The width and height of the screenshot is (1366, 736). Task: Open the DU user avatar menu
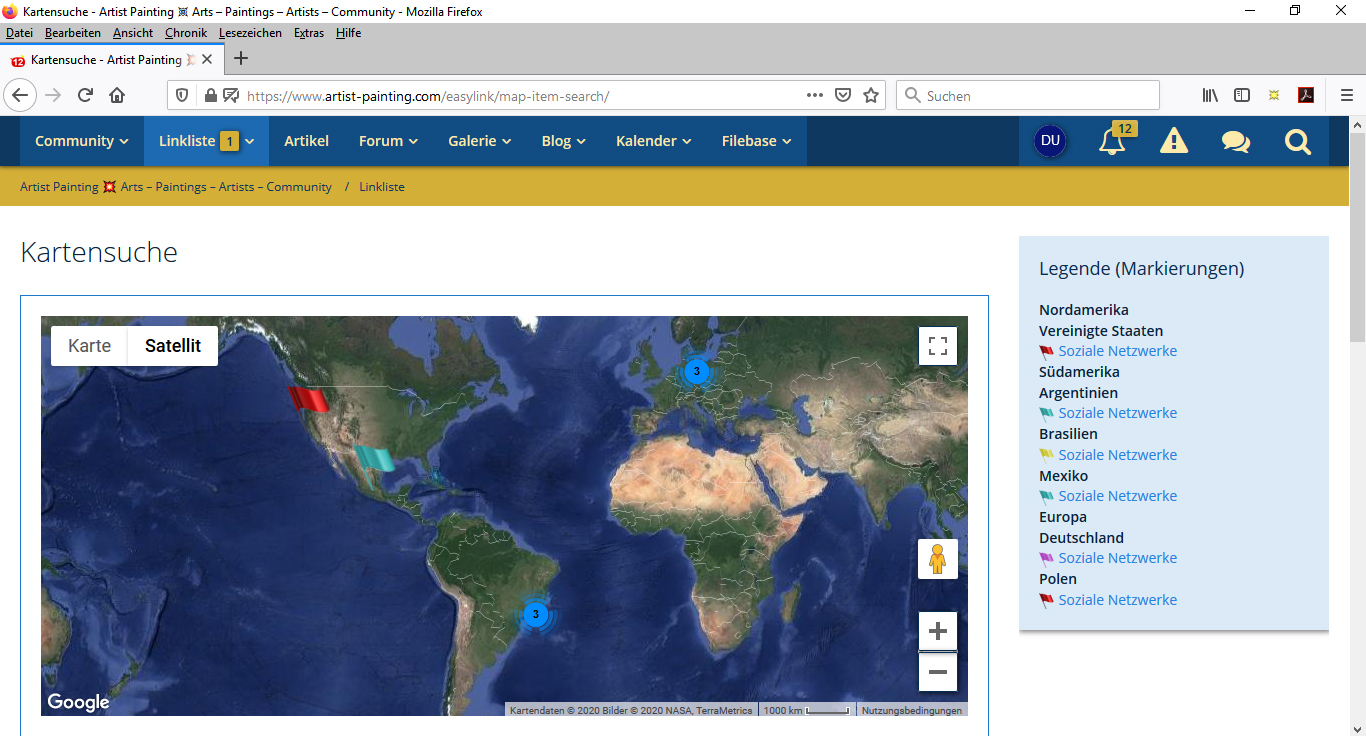[1050, 141]
